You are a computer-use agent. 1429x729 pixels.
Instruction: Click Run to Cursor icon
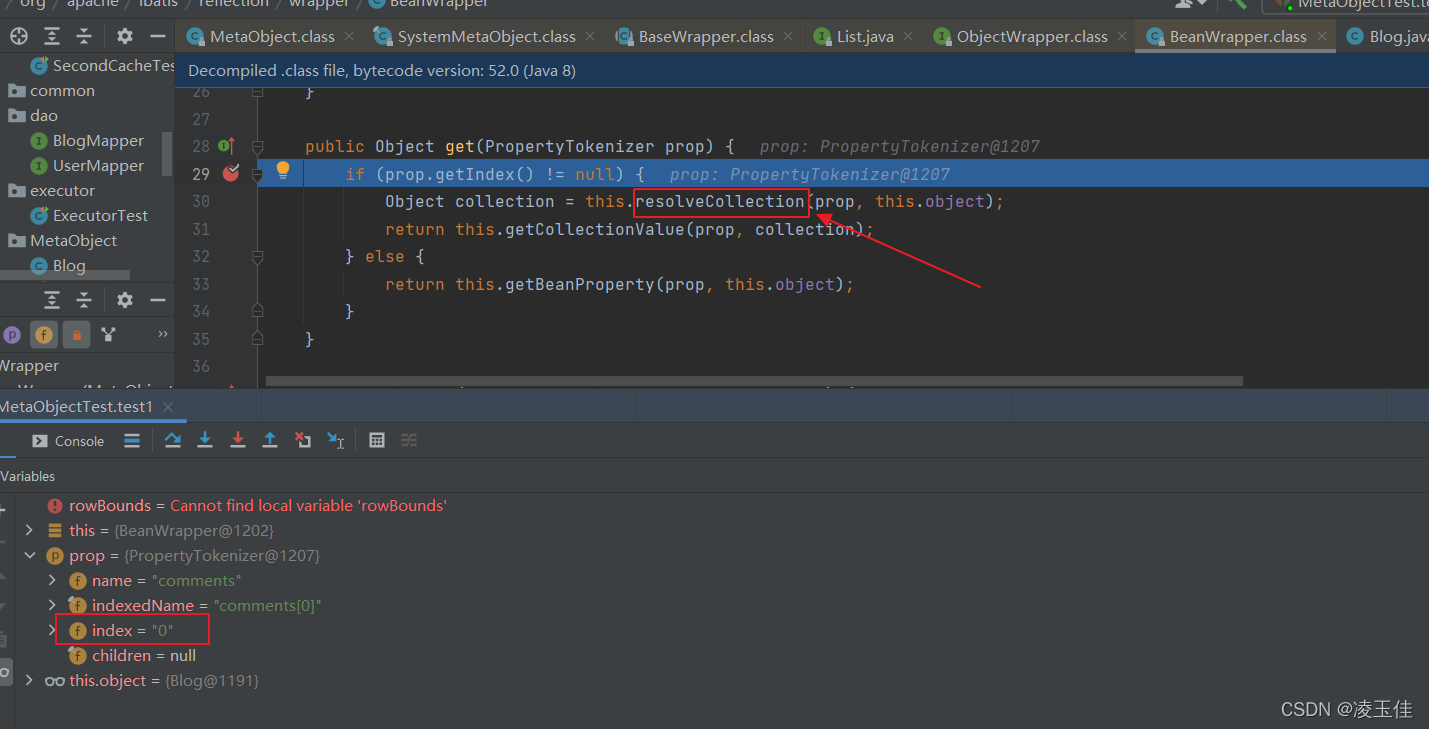[x=335, y=440]
